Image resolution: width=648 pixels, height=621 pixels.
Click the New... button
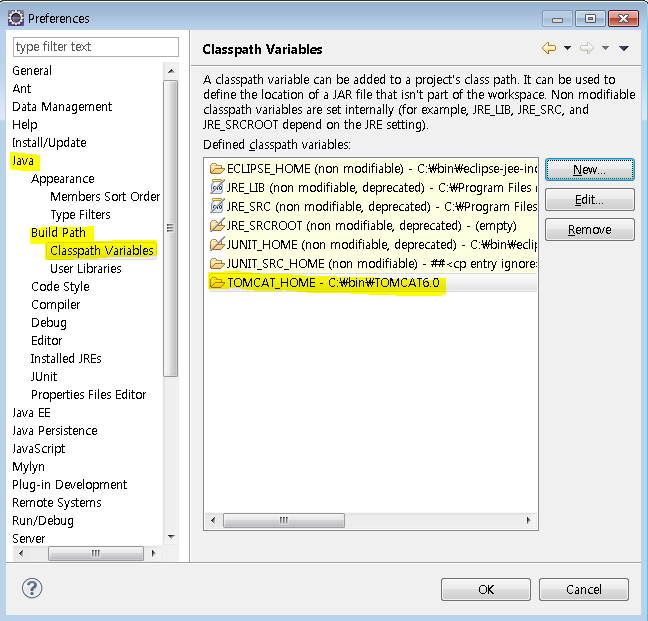[589, 170]
